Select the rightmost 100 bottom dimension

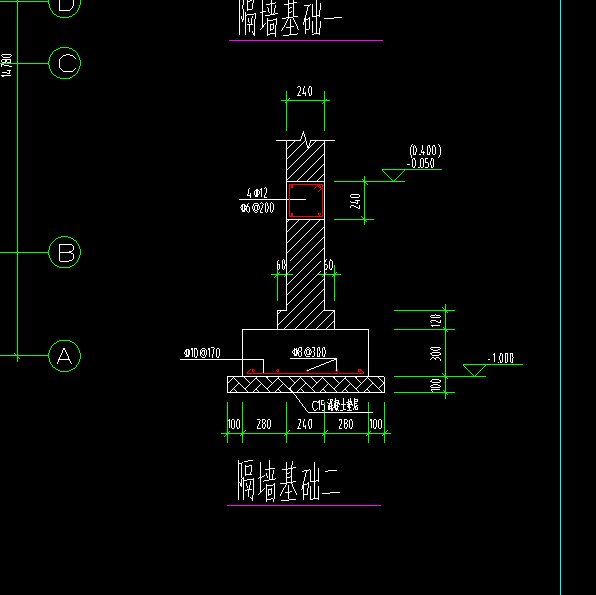point(376,424)
